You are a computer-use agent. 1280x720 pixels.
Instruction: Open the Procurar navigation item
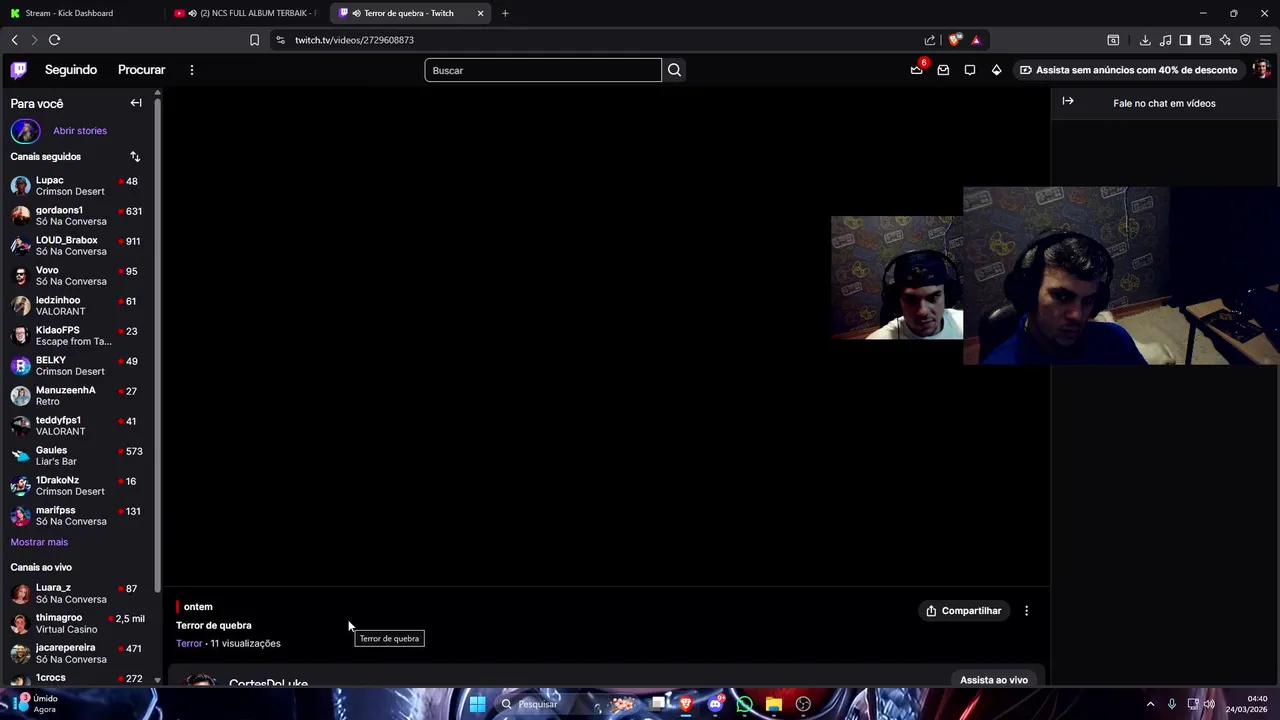tap(141, 70)
